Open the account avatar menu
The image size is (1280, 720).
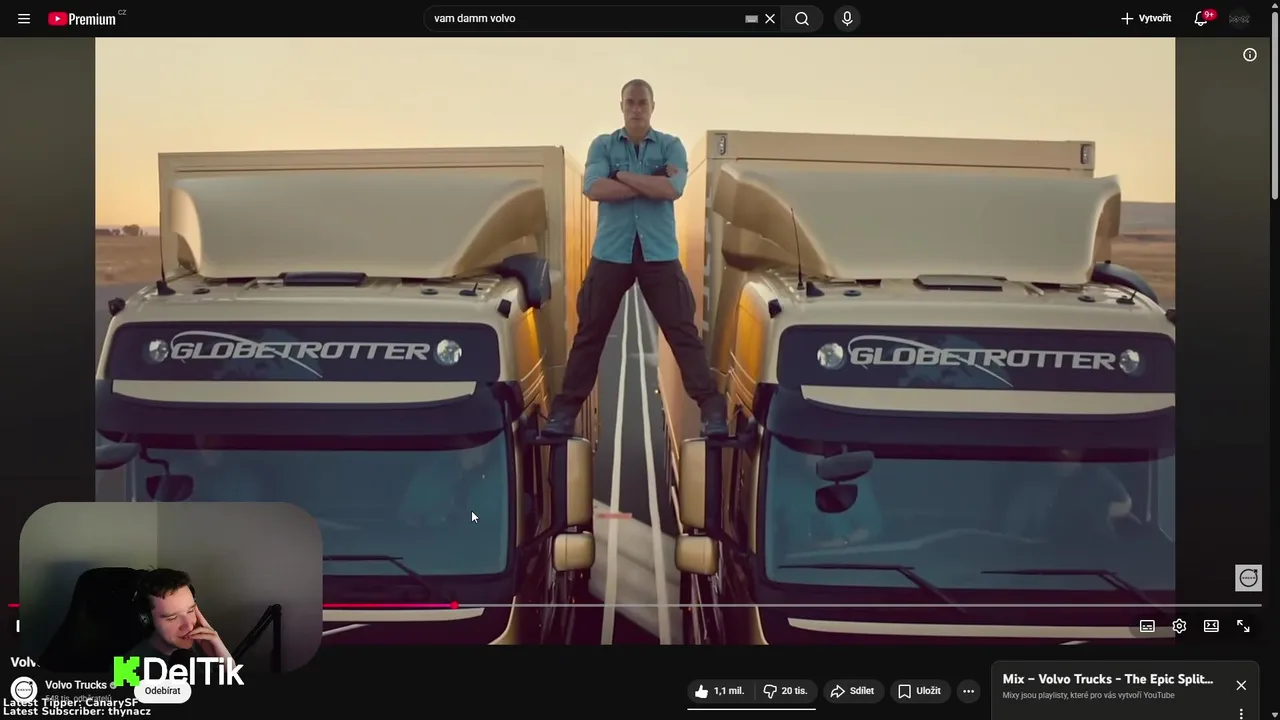[x=1240, y=19]
